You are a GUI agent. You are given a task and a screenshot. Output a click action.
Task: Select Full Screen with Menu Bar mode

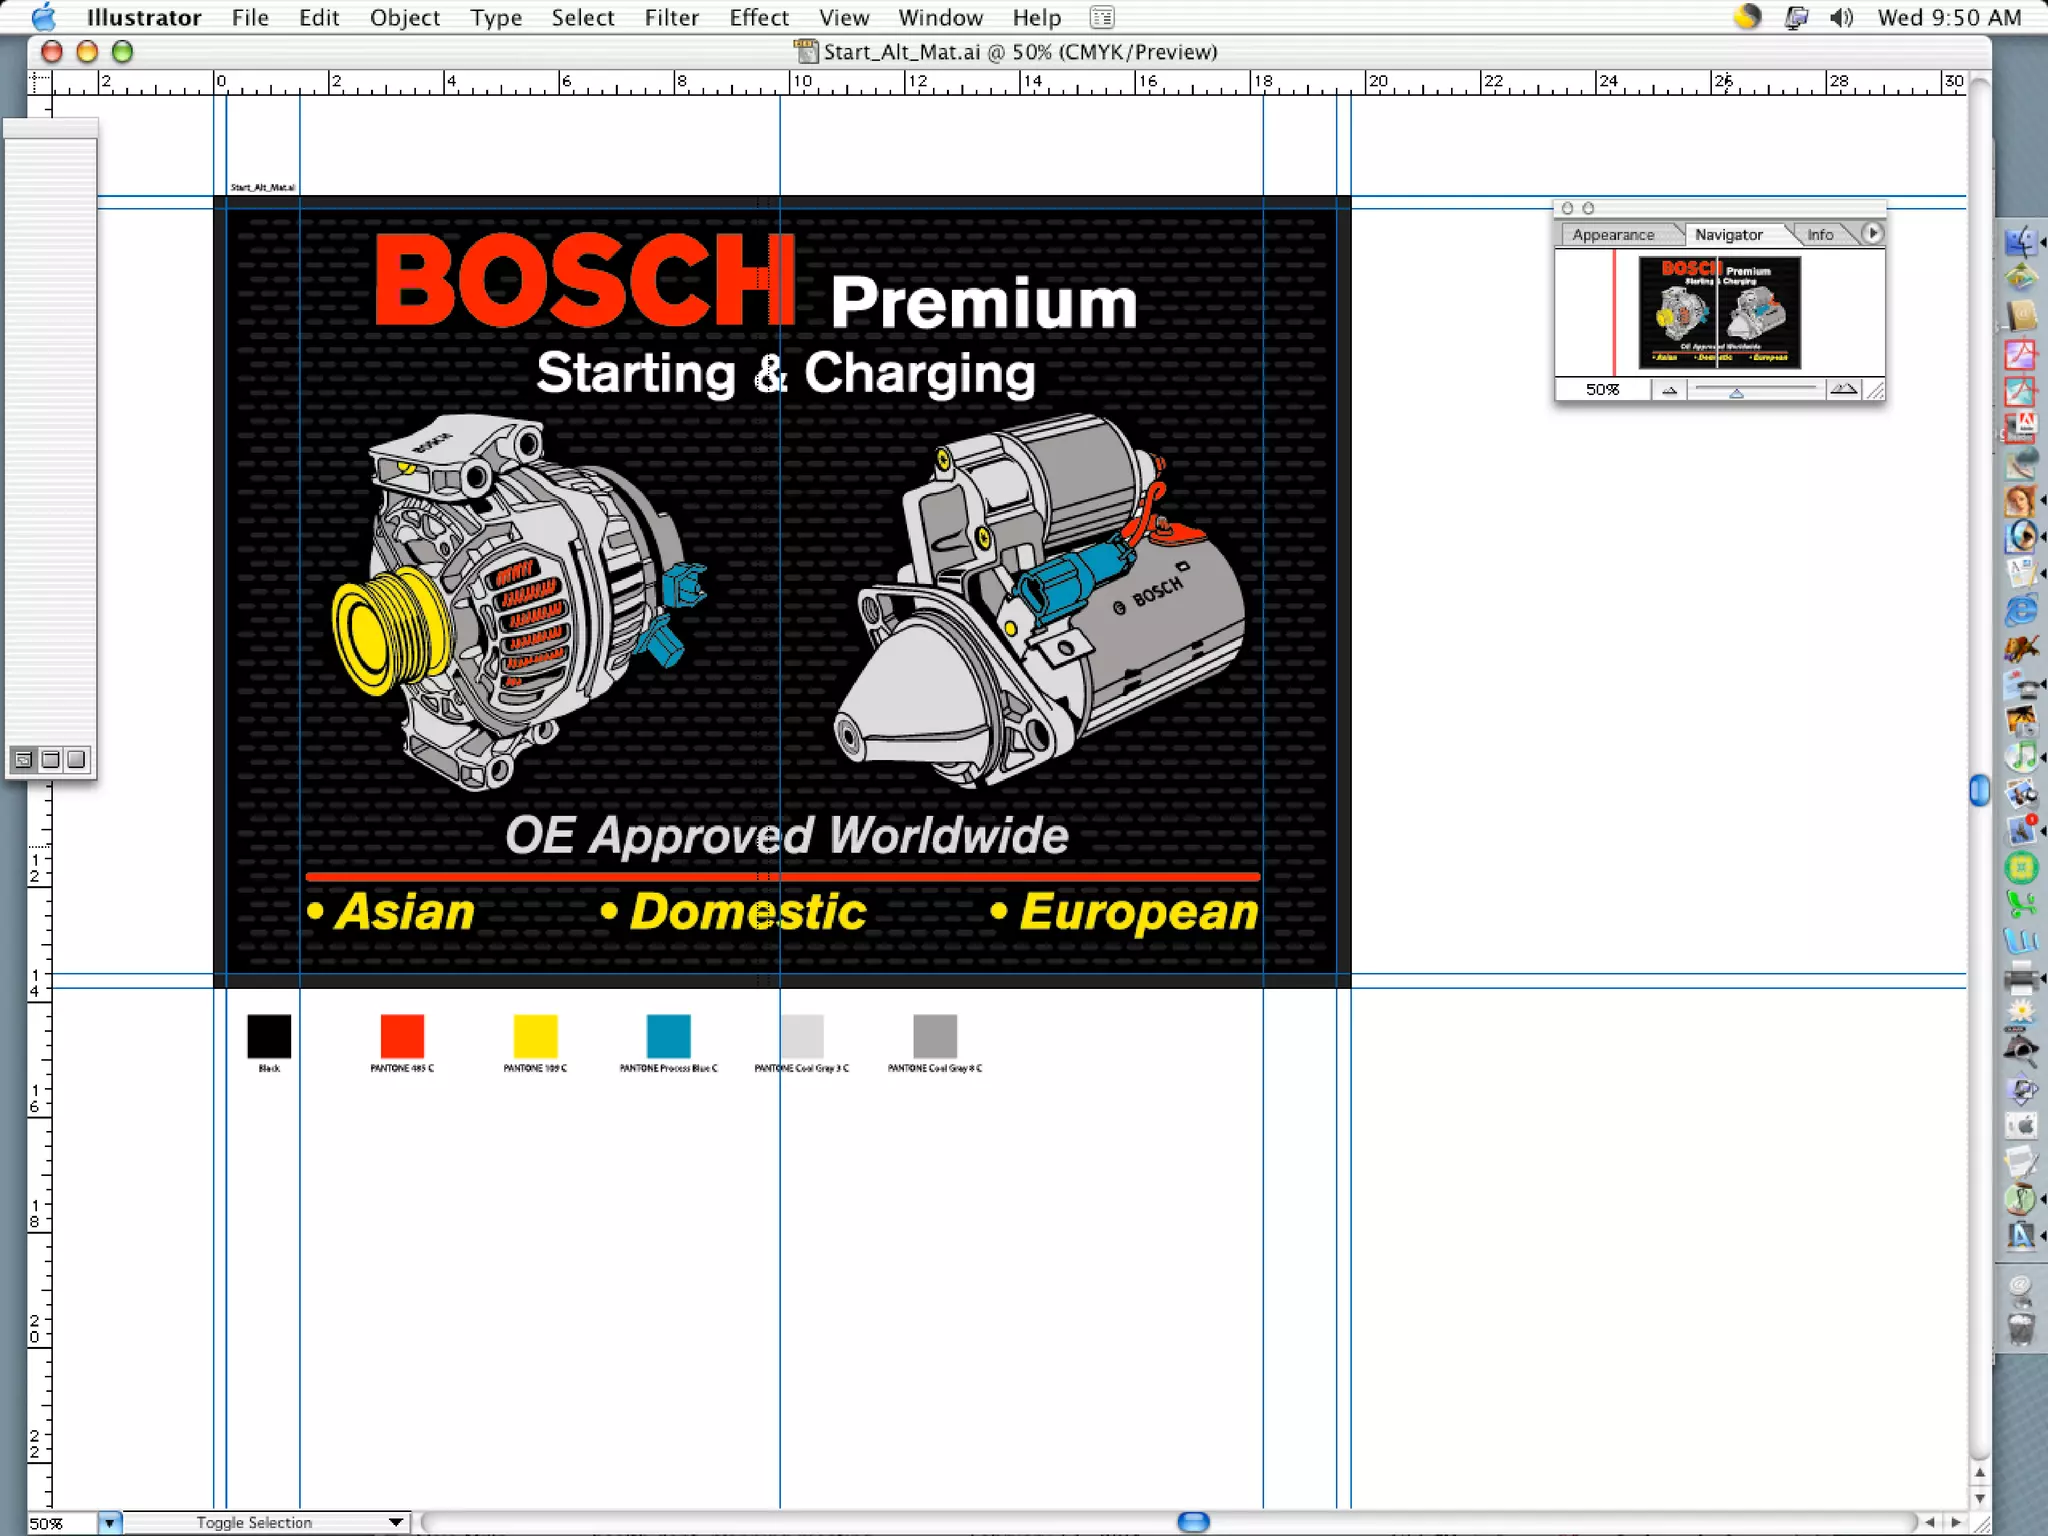pos(50,759)
